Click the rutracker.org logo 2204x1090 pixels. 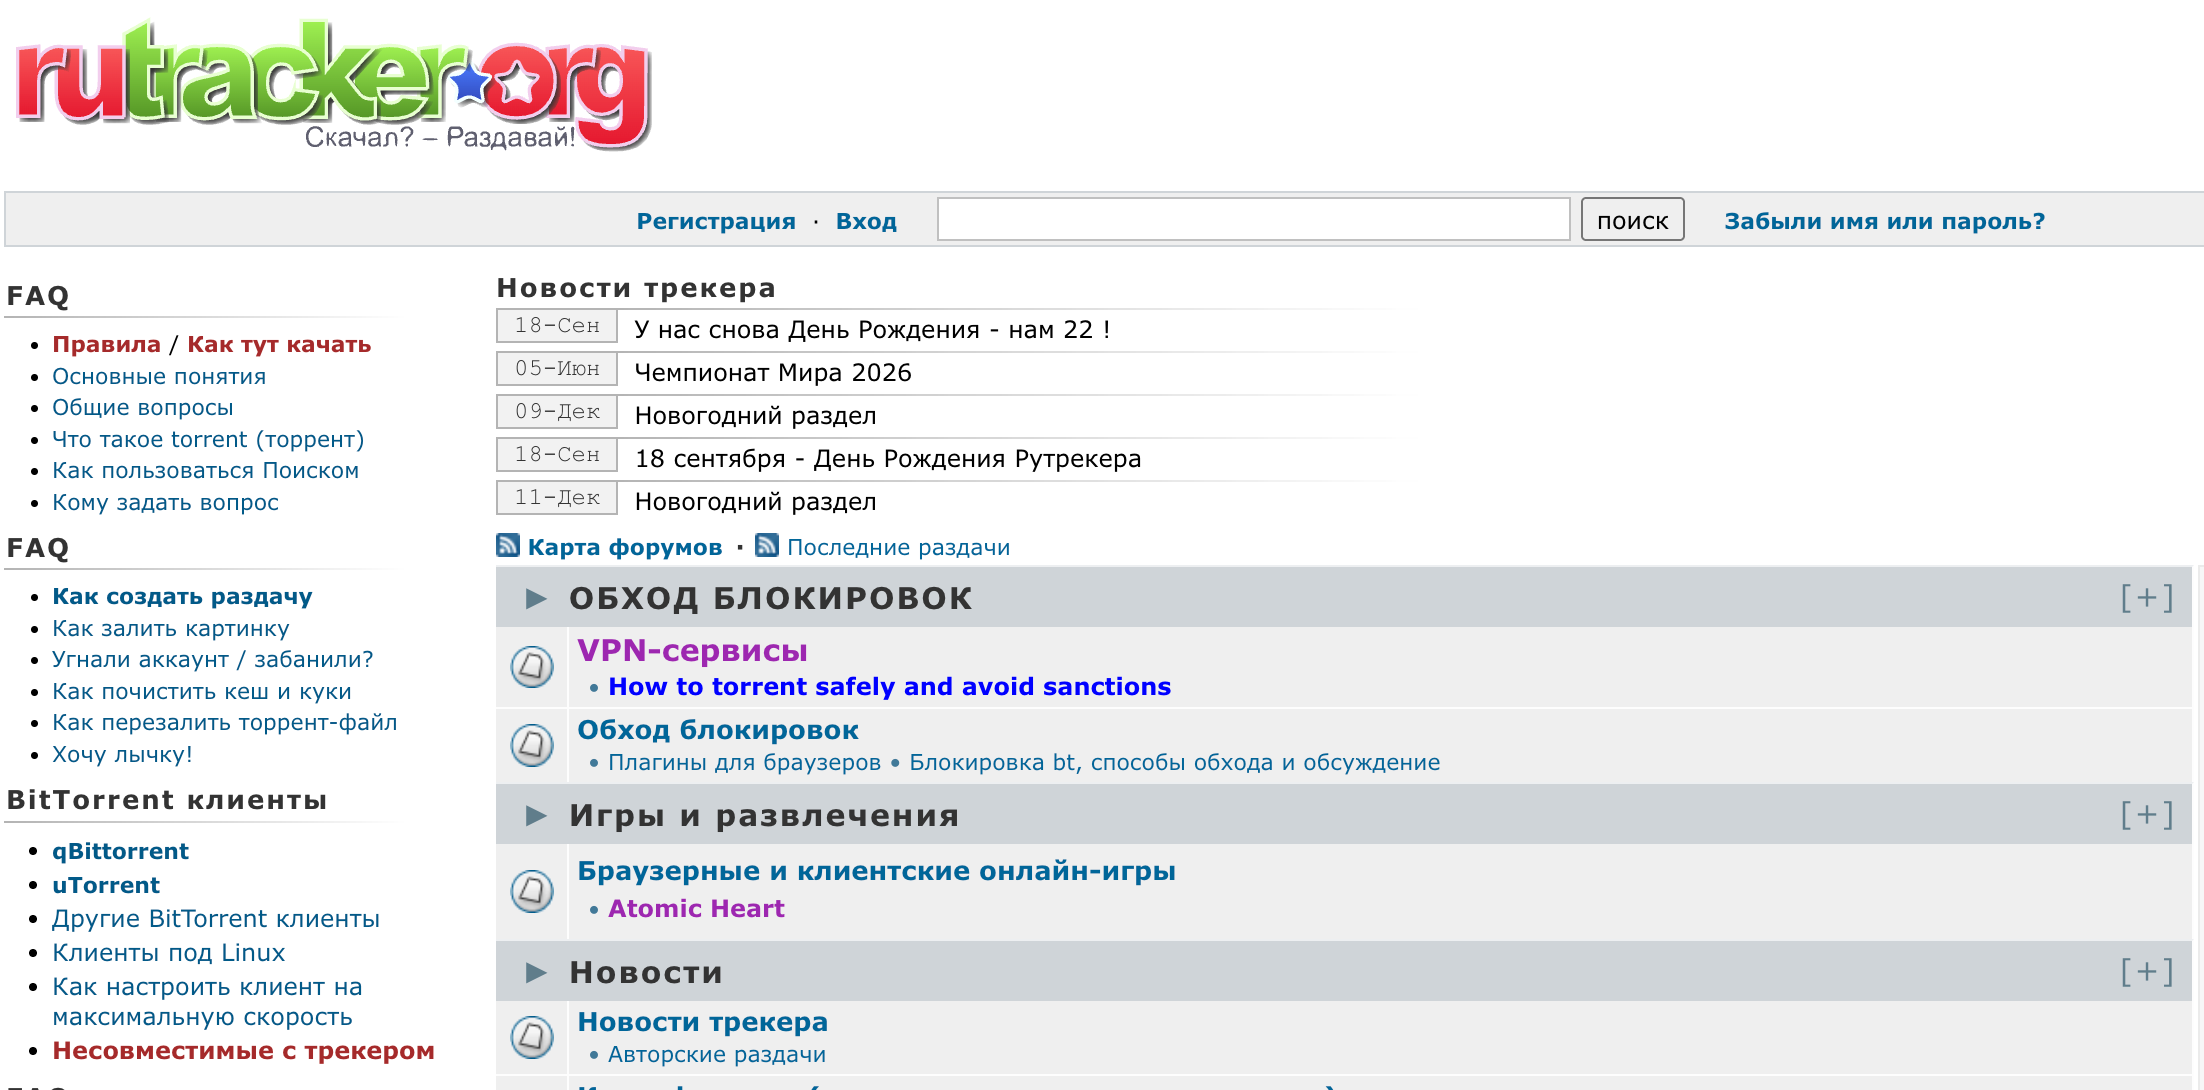(333, 85)
